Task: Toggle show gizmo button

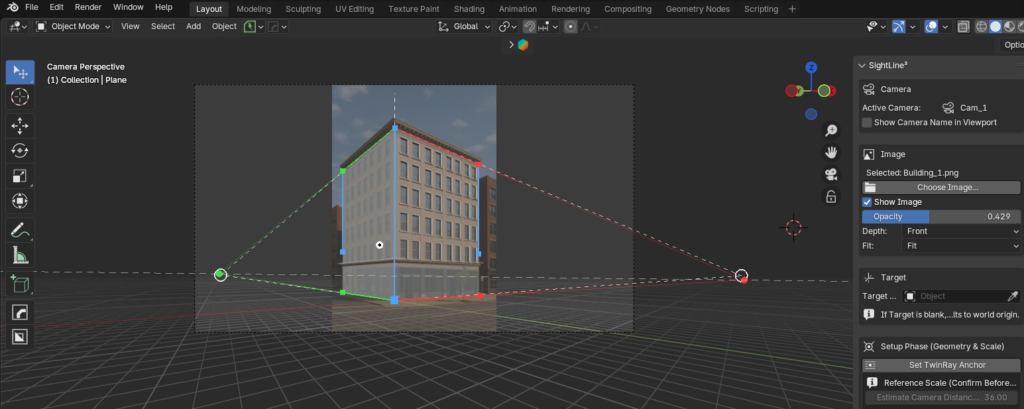Action: pyautogui.click(x=899, y=27)
